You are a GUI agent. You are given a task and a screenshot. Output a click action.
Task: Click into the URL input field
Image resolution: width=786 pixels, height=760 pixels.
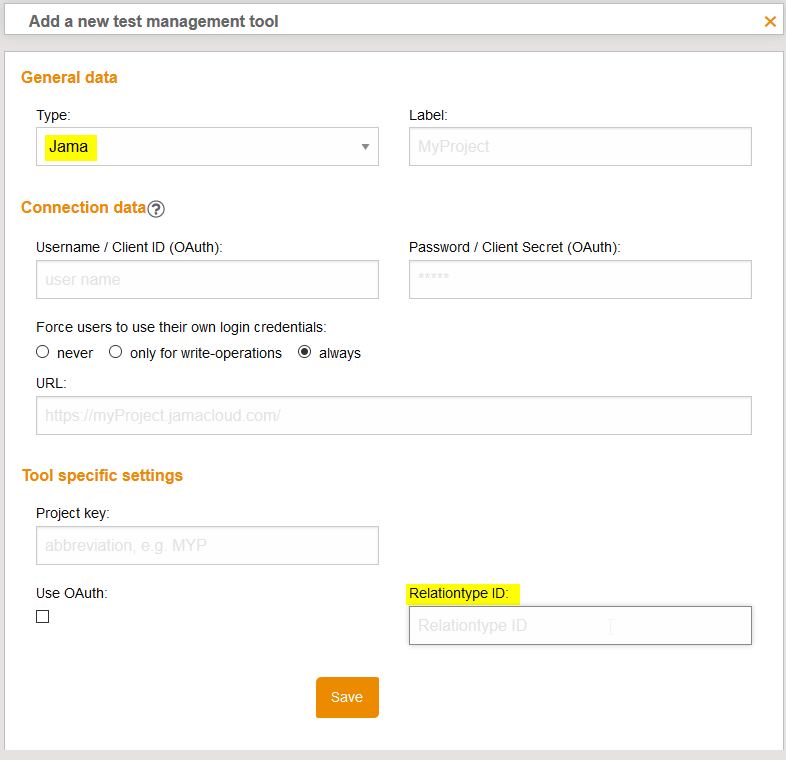coord(393,415)
